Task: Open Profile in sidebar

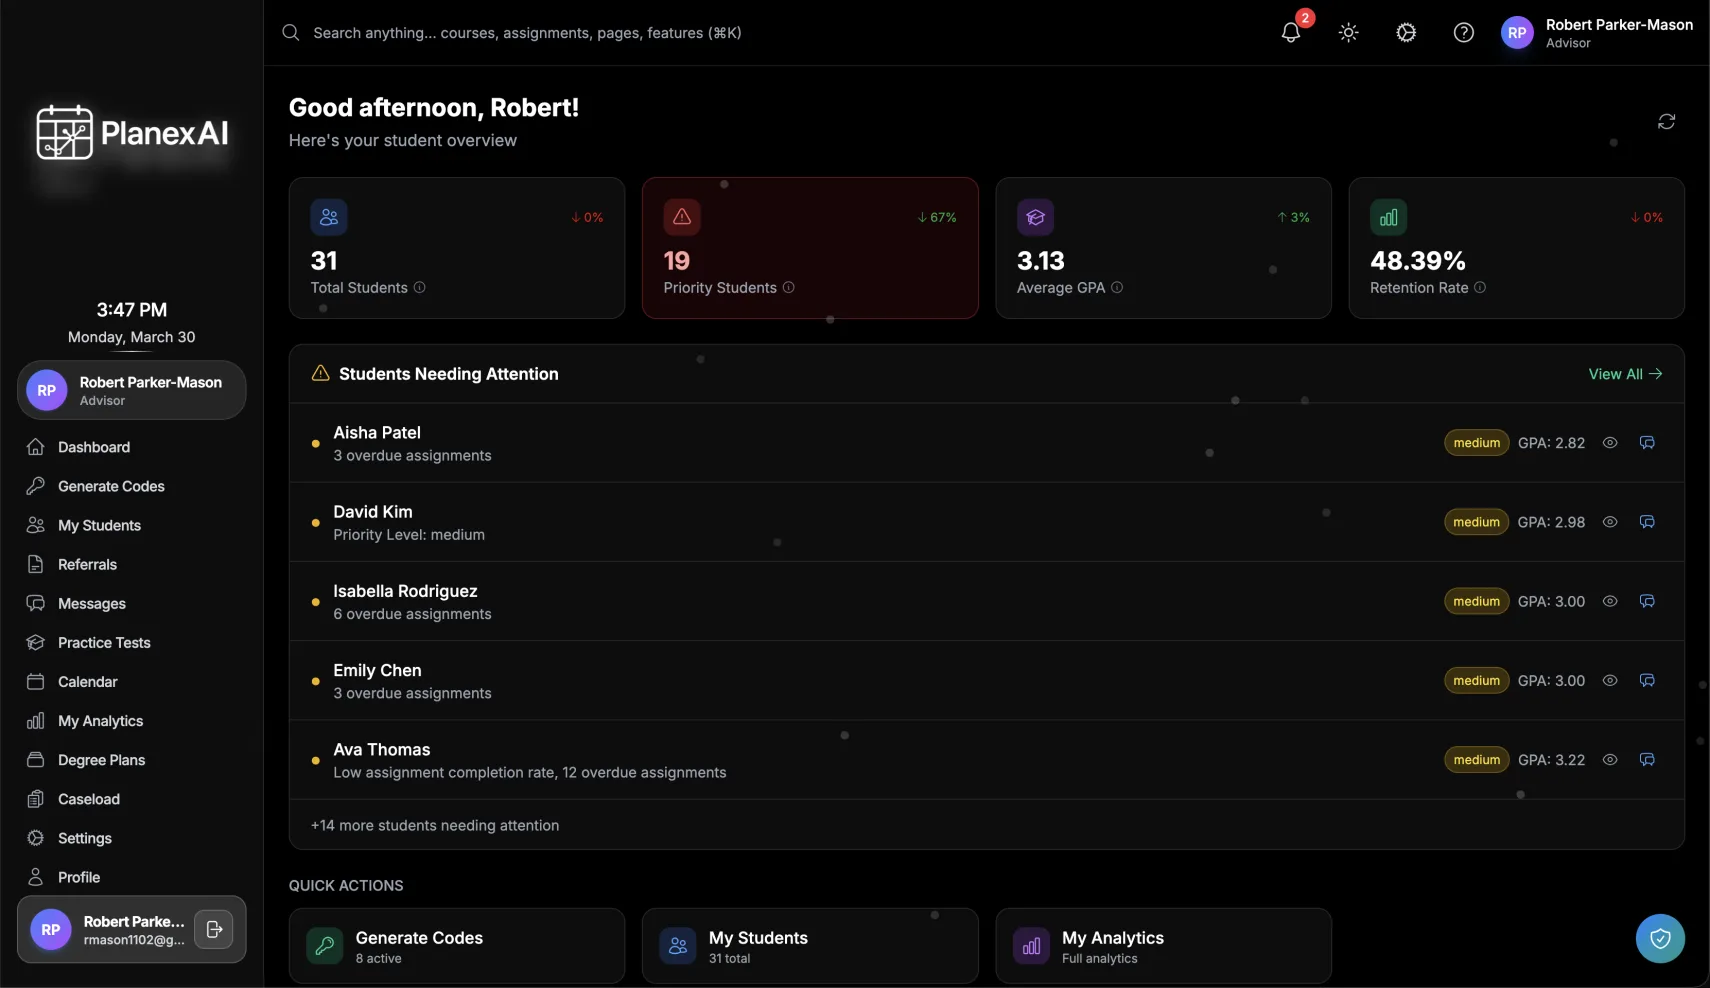Action: [131, 877]
